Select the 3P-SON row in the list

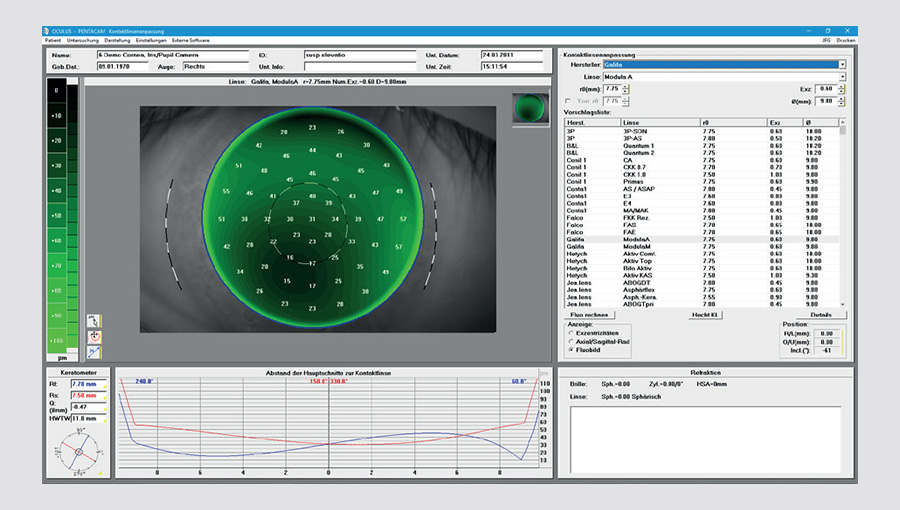click(701, 131)
